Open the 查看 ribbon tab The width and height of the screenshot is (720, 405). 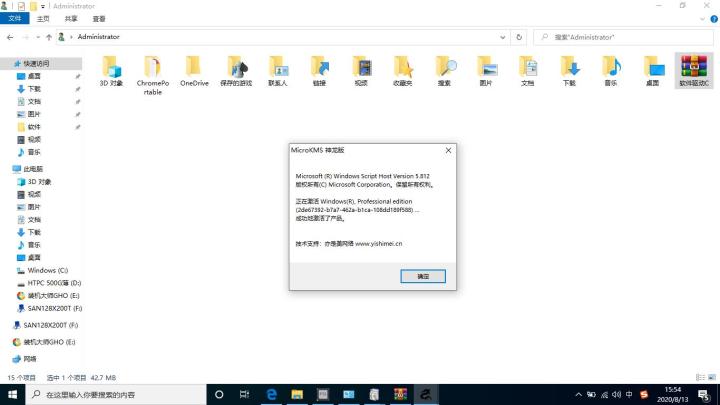(x=99, y=19)
